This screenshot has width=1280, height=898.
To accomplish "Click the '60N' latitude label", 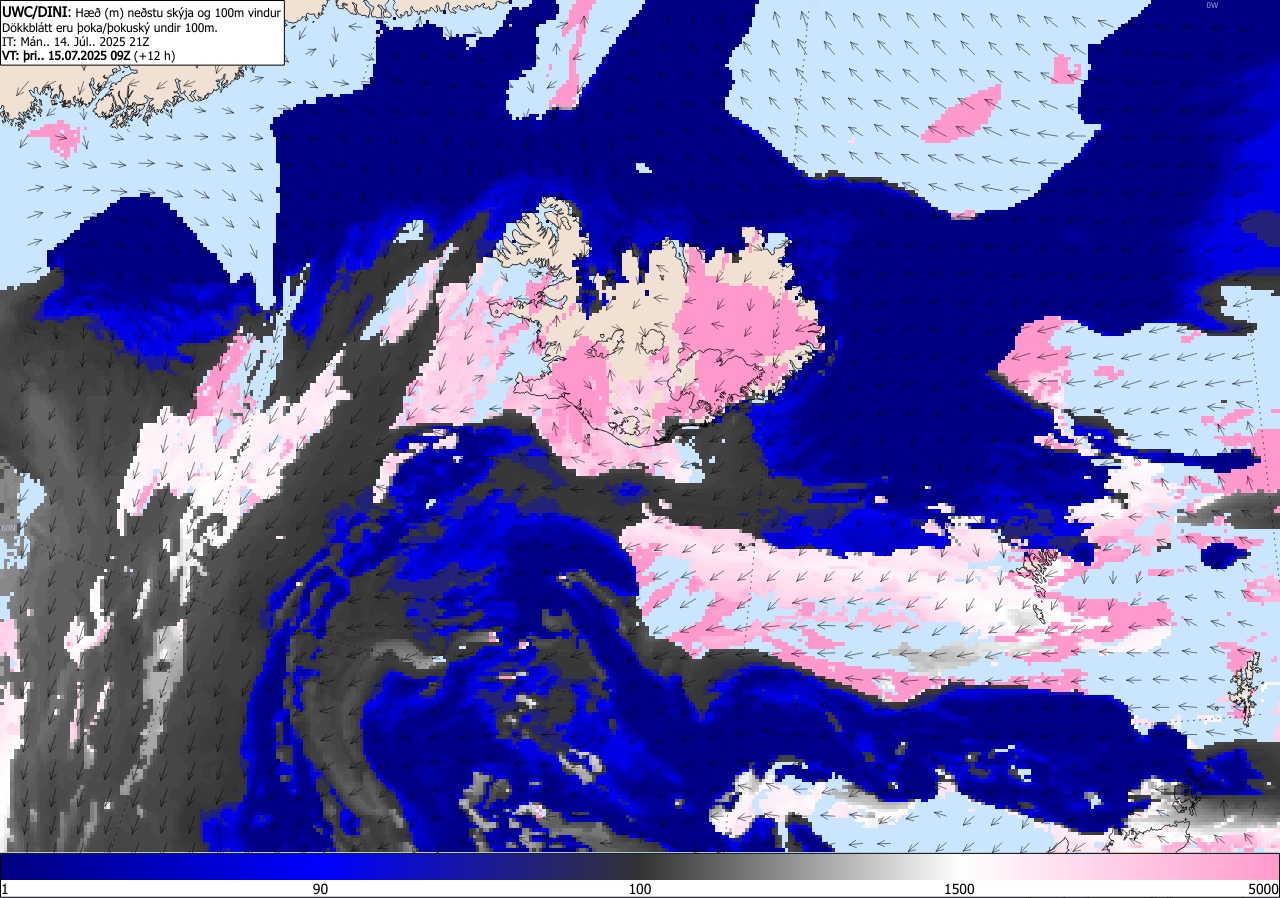I will coord(8,528).
